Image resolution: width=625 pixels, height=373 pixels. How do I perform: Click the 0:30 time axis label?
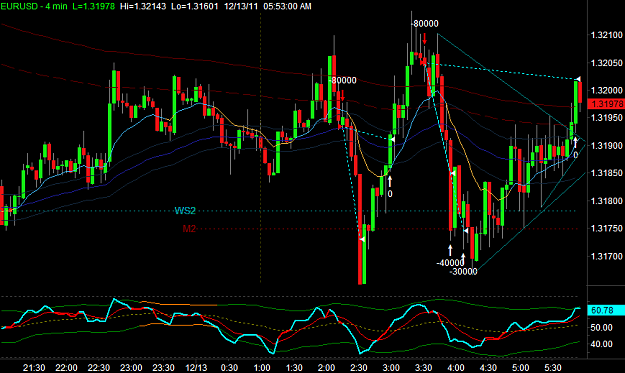coord(229,368)
